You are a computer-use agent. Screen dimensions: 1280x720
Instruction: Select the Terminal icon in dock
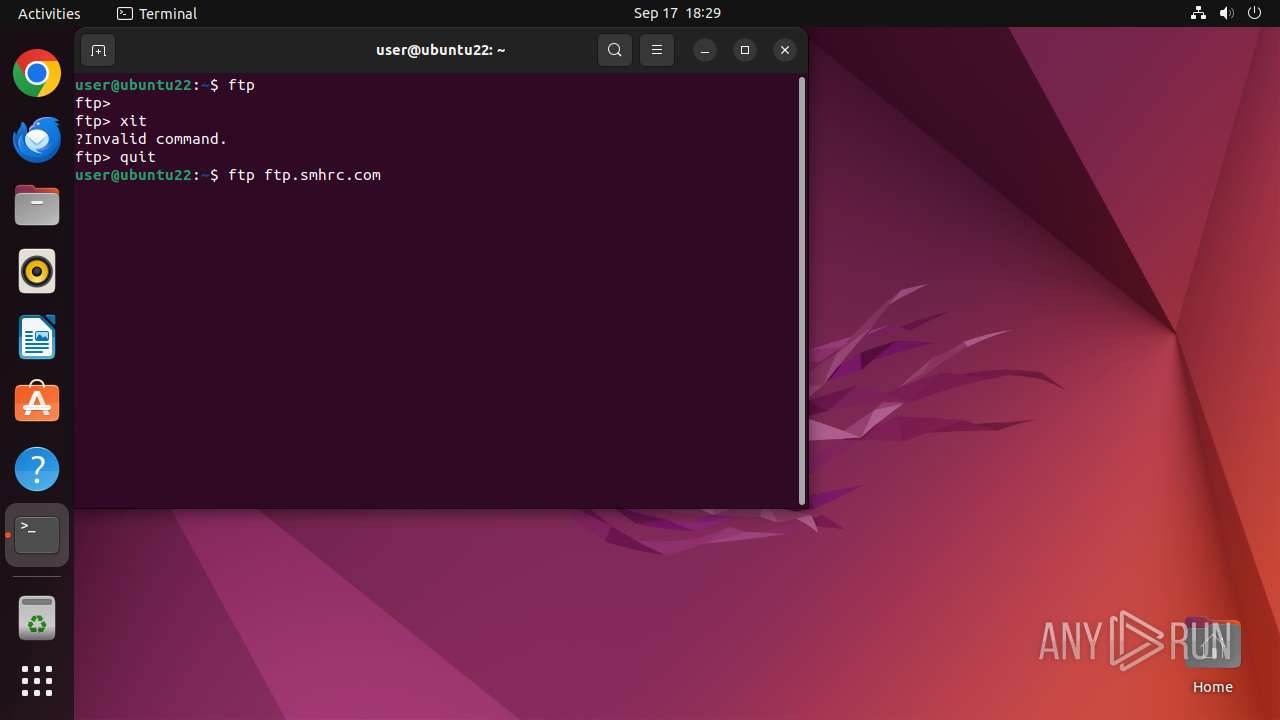37,535
